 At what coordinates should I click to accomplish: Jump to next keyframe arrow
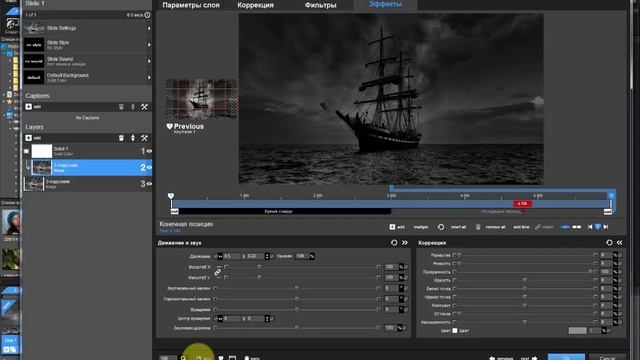606,227
